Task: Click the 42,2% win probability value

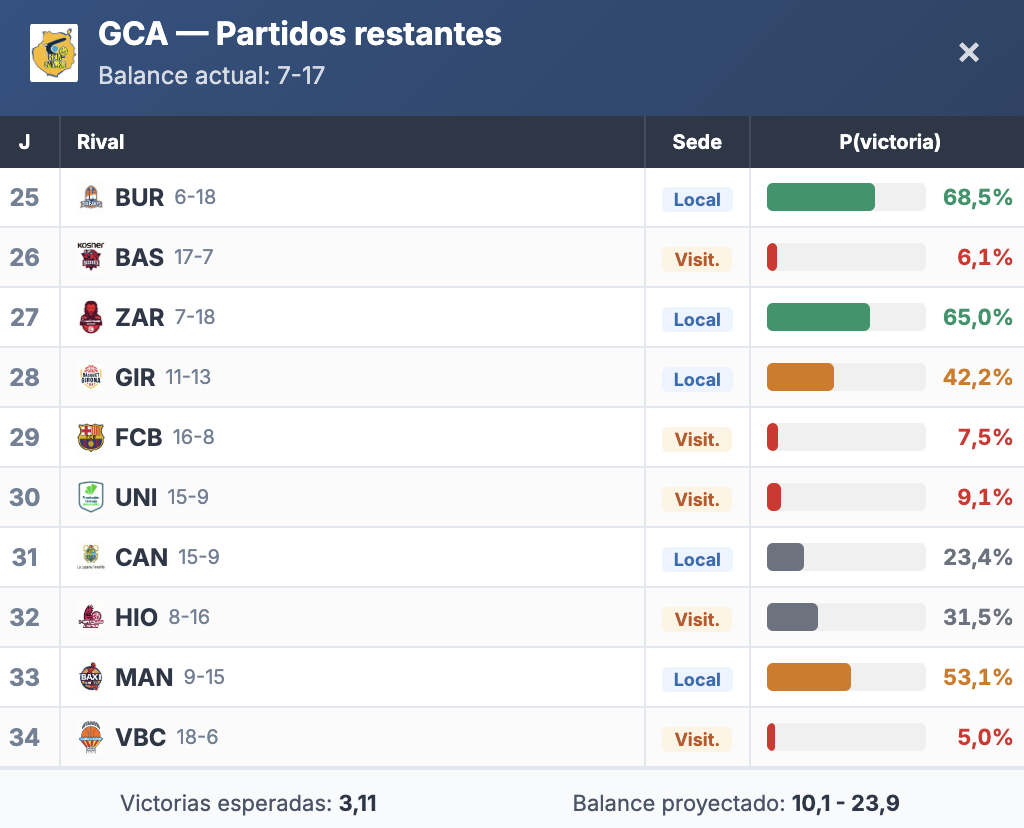Action: (977, 378)
